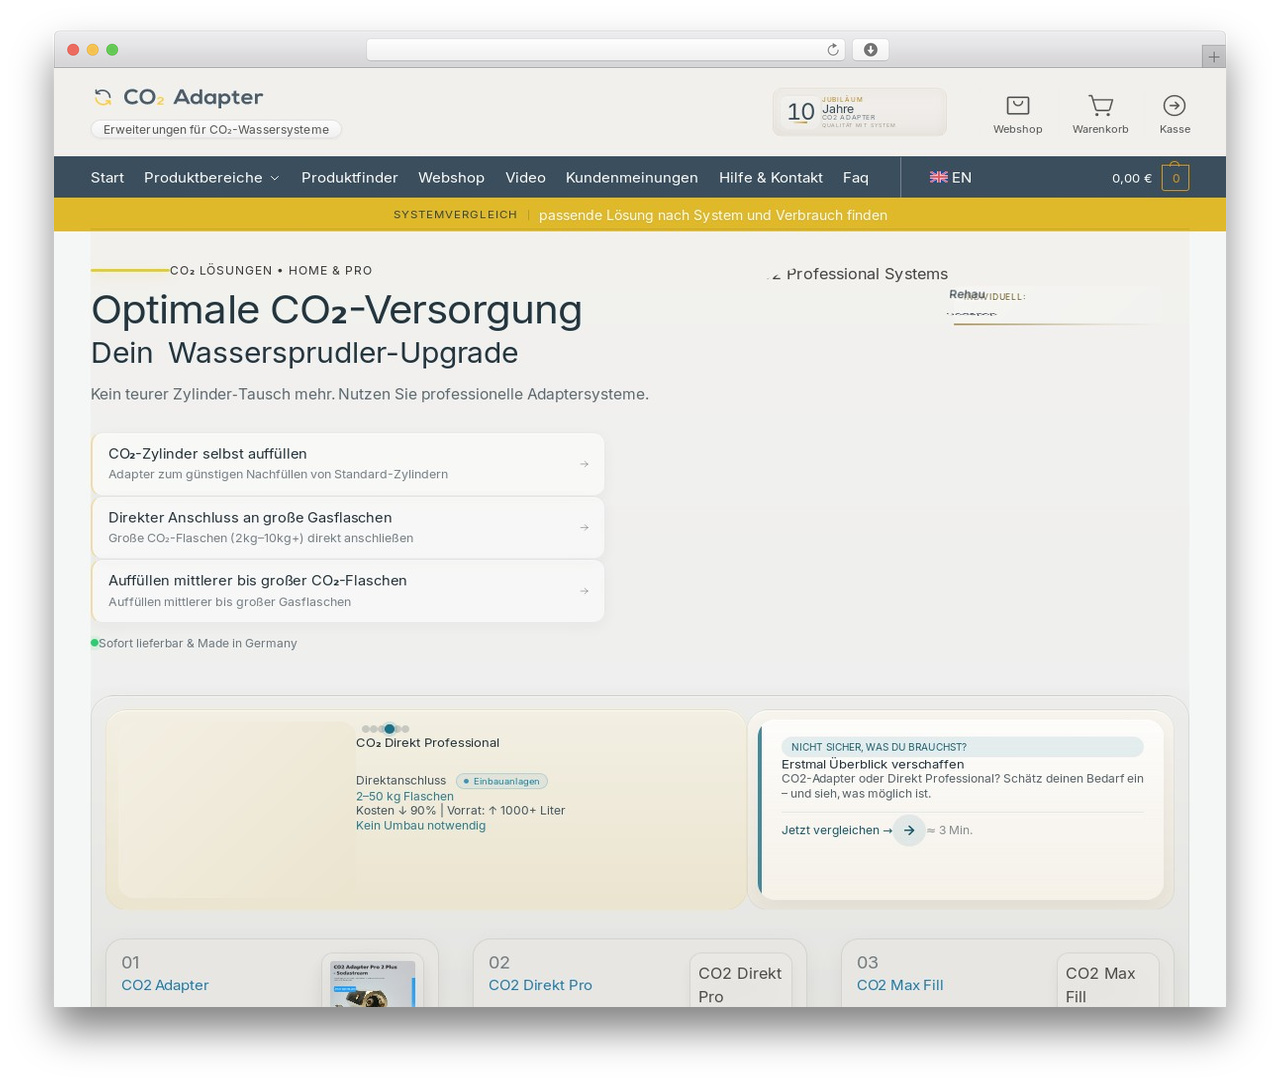Open the 'CO2 Adapter' link in card 01
The image size is (1280, 1084).
(165, 985)
